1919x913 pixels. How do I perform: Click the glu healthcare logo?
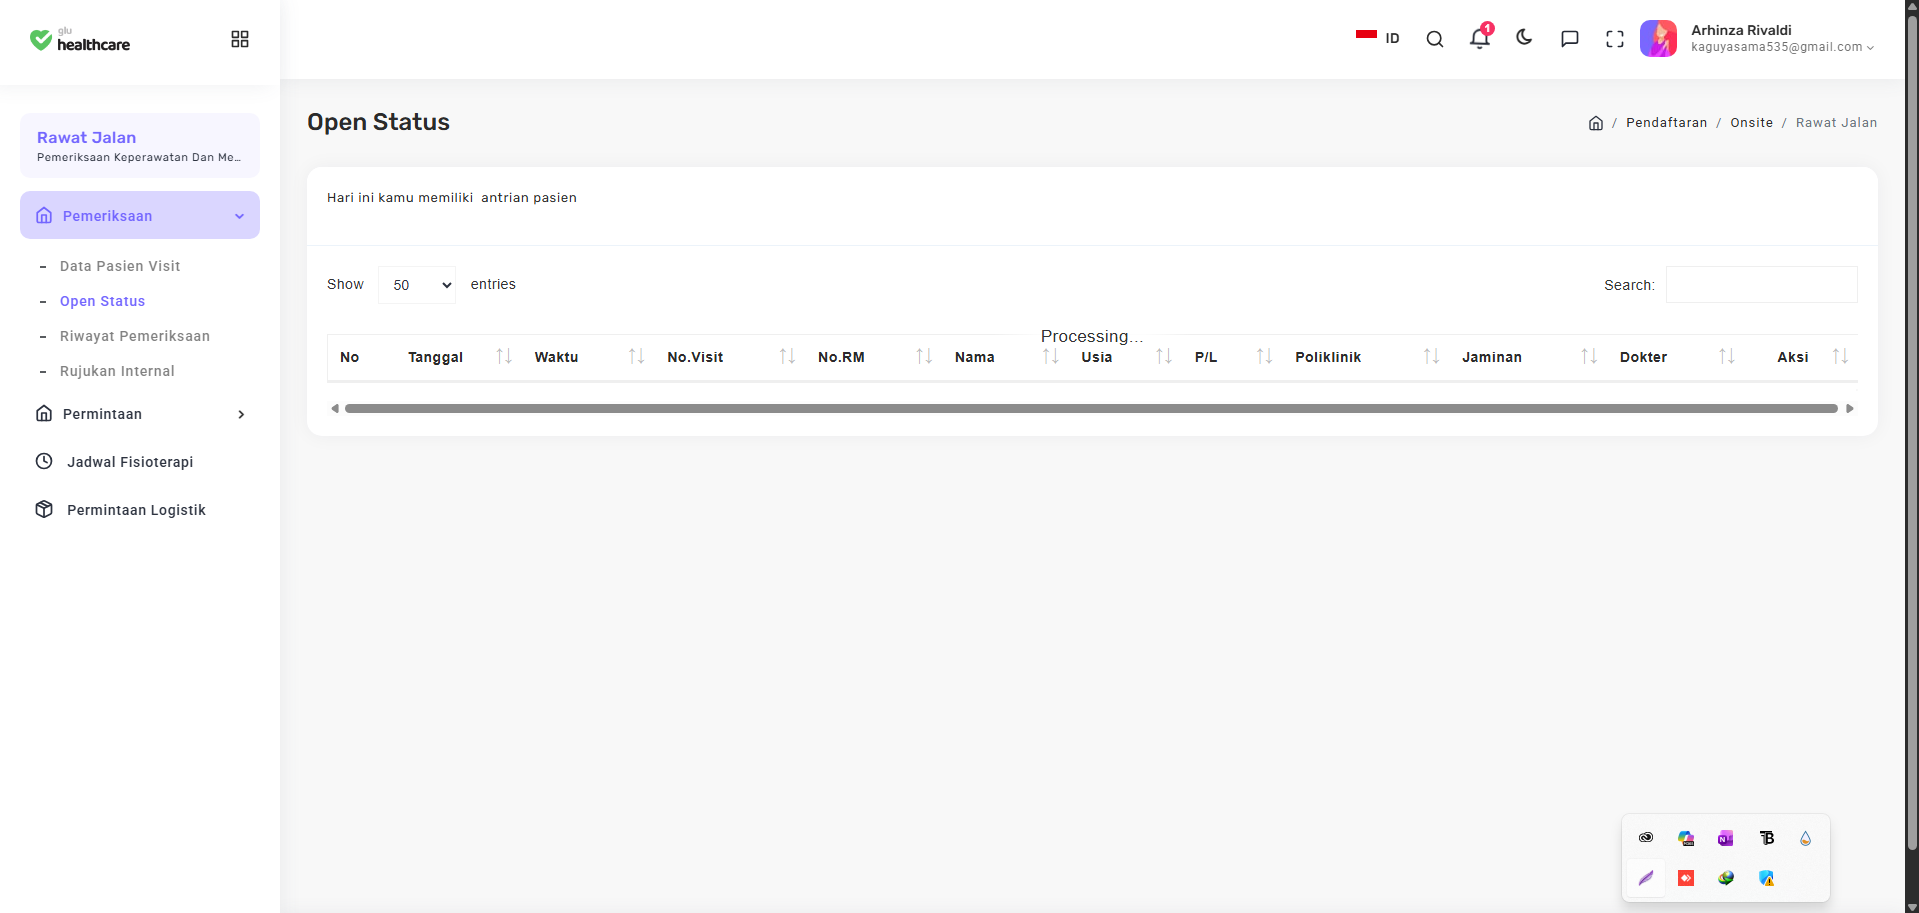tap(80, 39)
